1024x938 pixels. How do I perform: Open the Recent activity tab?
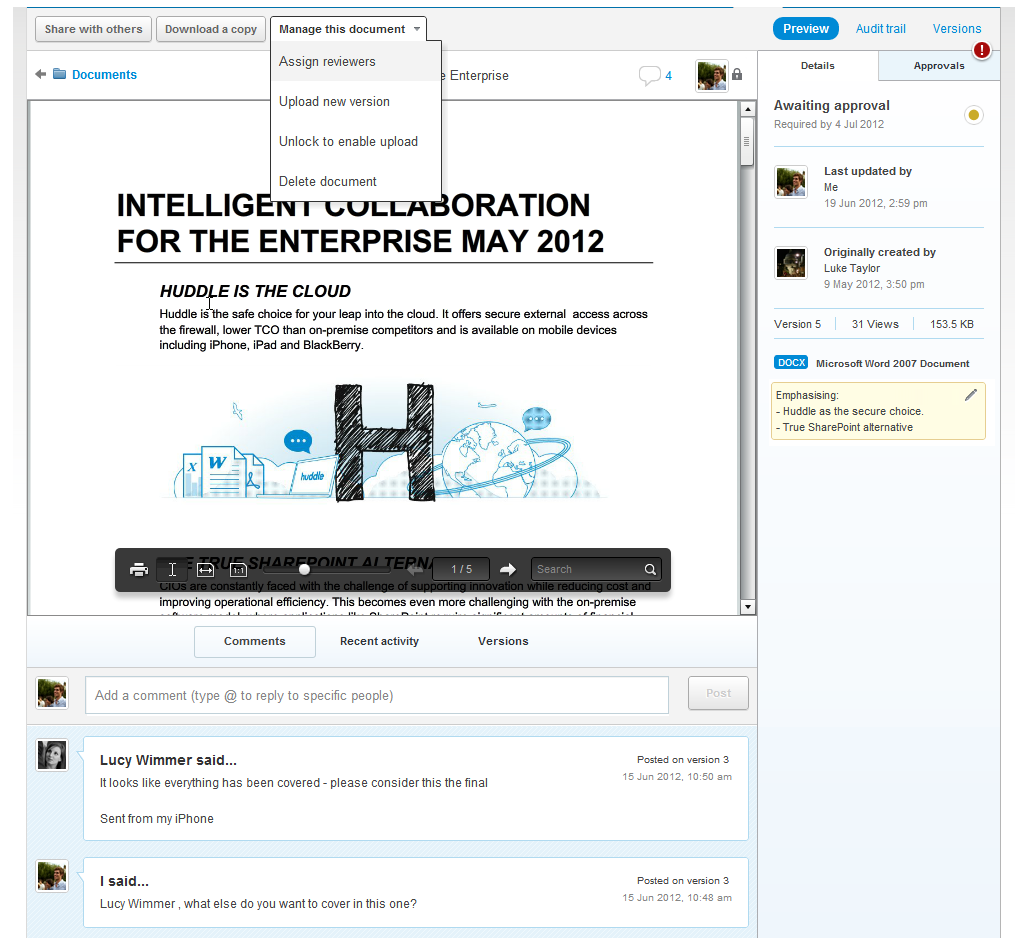[x=379, y=641]
